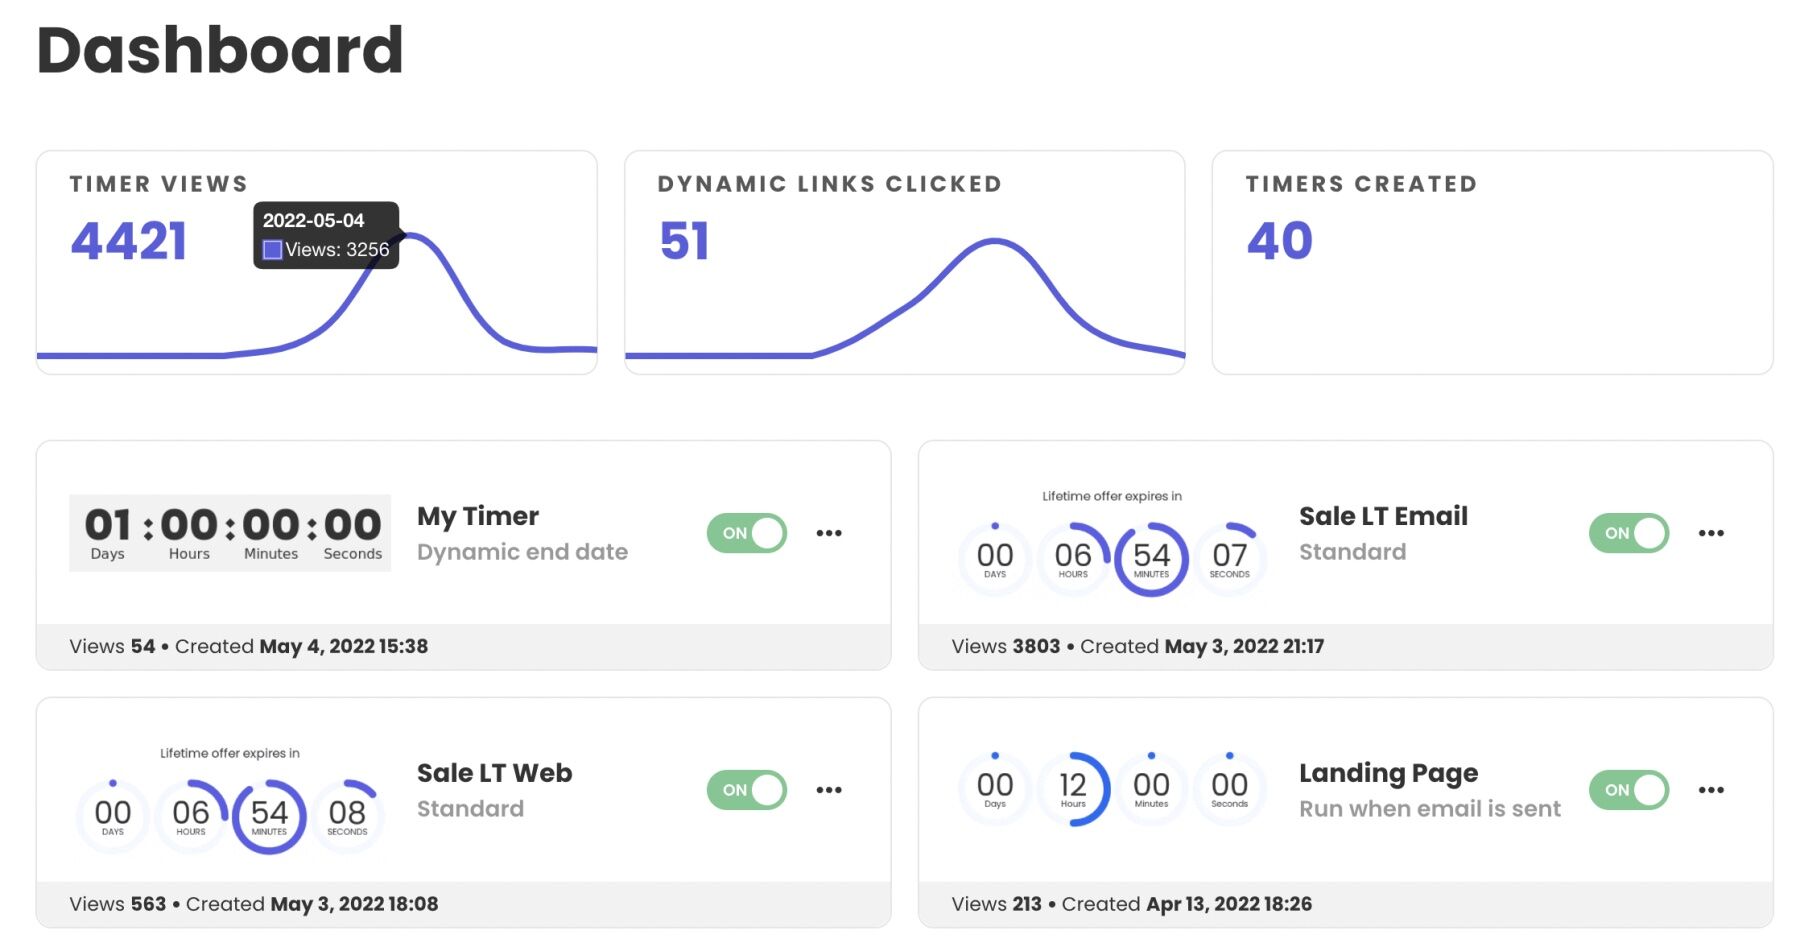Click the Timers Created count 40

pos(1278,240)
